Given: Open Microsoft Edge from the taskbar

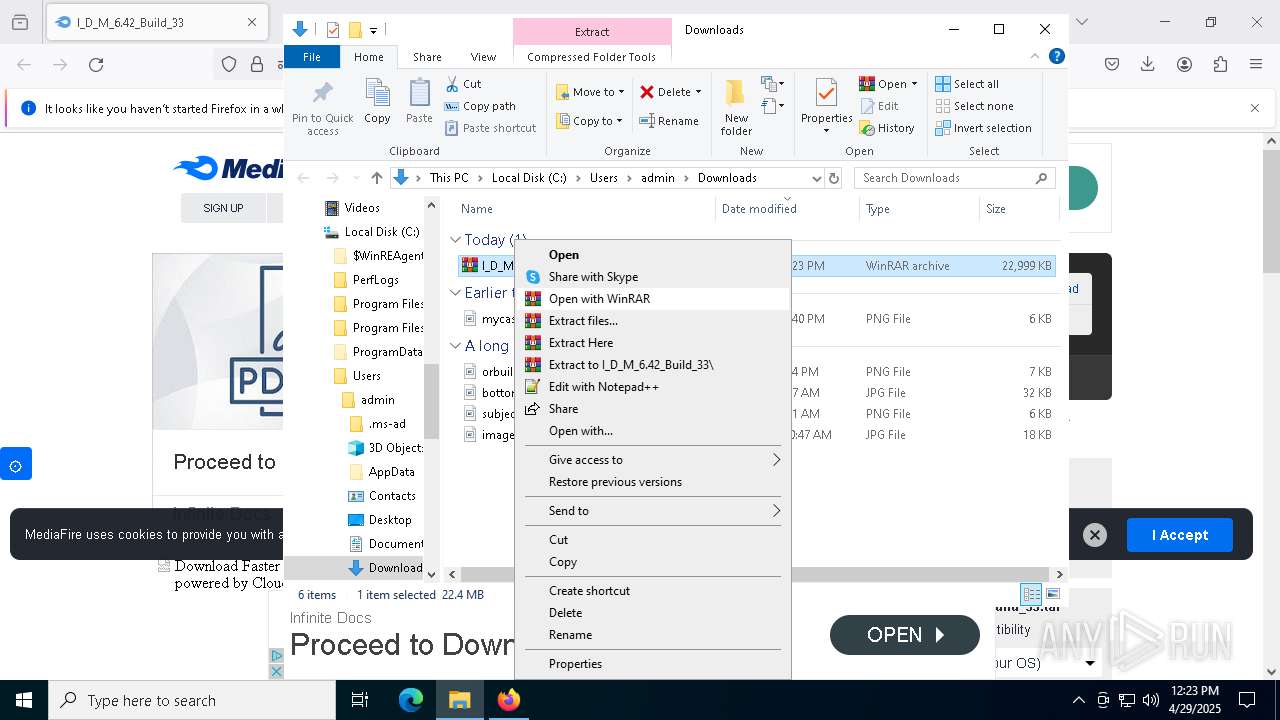Looking at the screenshot, I should [x=411, y=700].
